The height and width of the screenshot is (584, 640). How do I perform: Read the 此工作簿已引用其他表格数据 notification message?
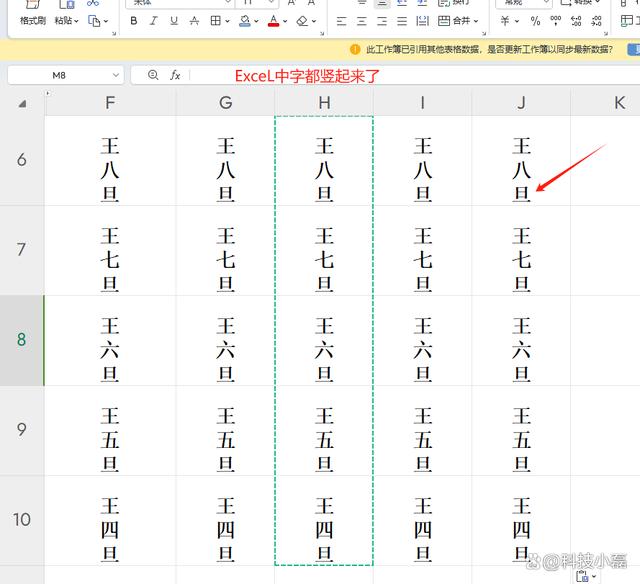(x=489, y=49)
